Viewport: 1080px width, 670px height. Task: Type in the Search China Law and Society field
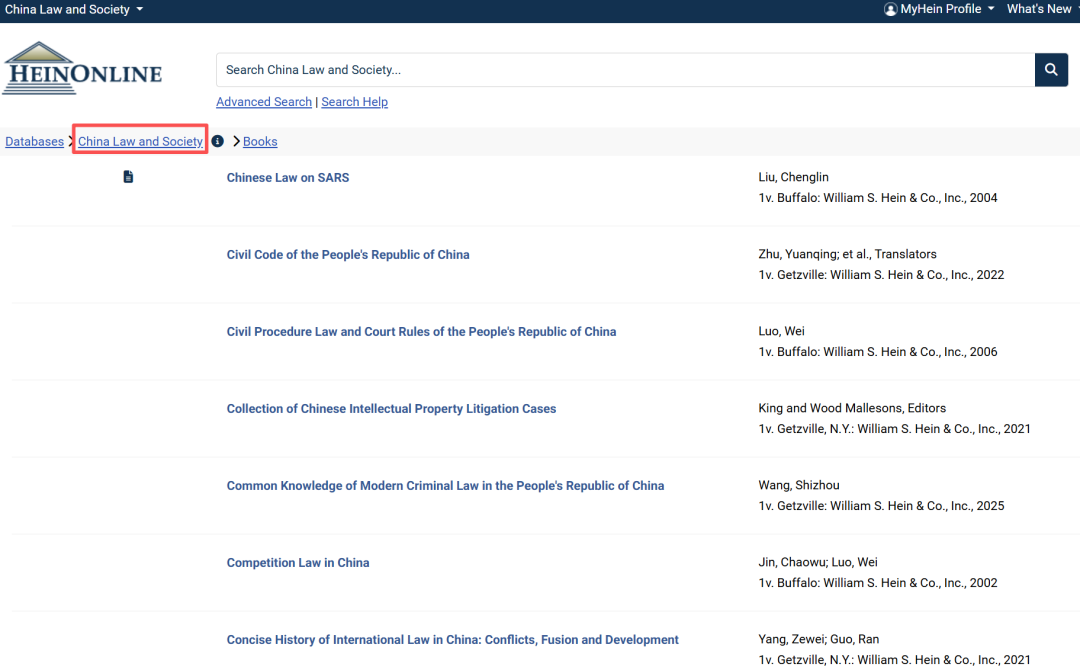coord(625,70)
